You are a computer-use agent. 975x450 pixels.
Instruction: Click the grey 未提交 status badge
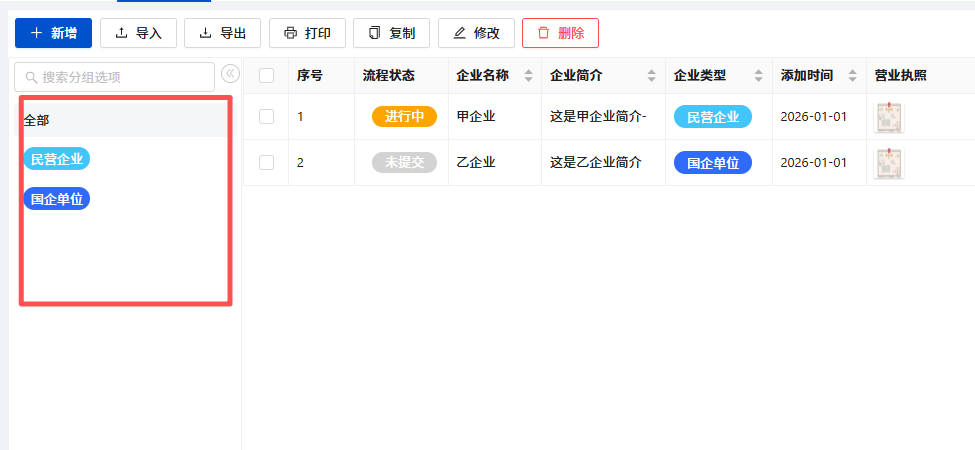[x=404, y=162]
